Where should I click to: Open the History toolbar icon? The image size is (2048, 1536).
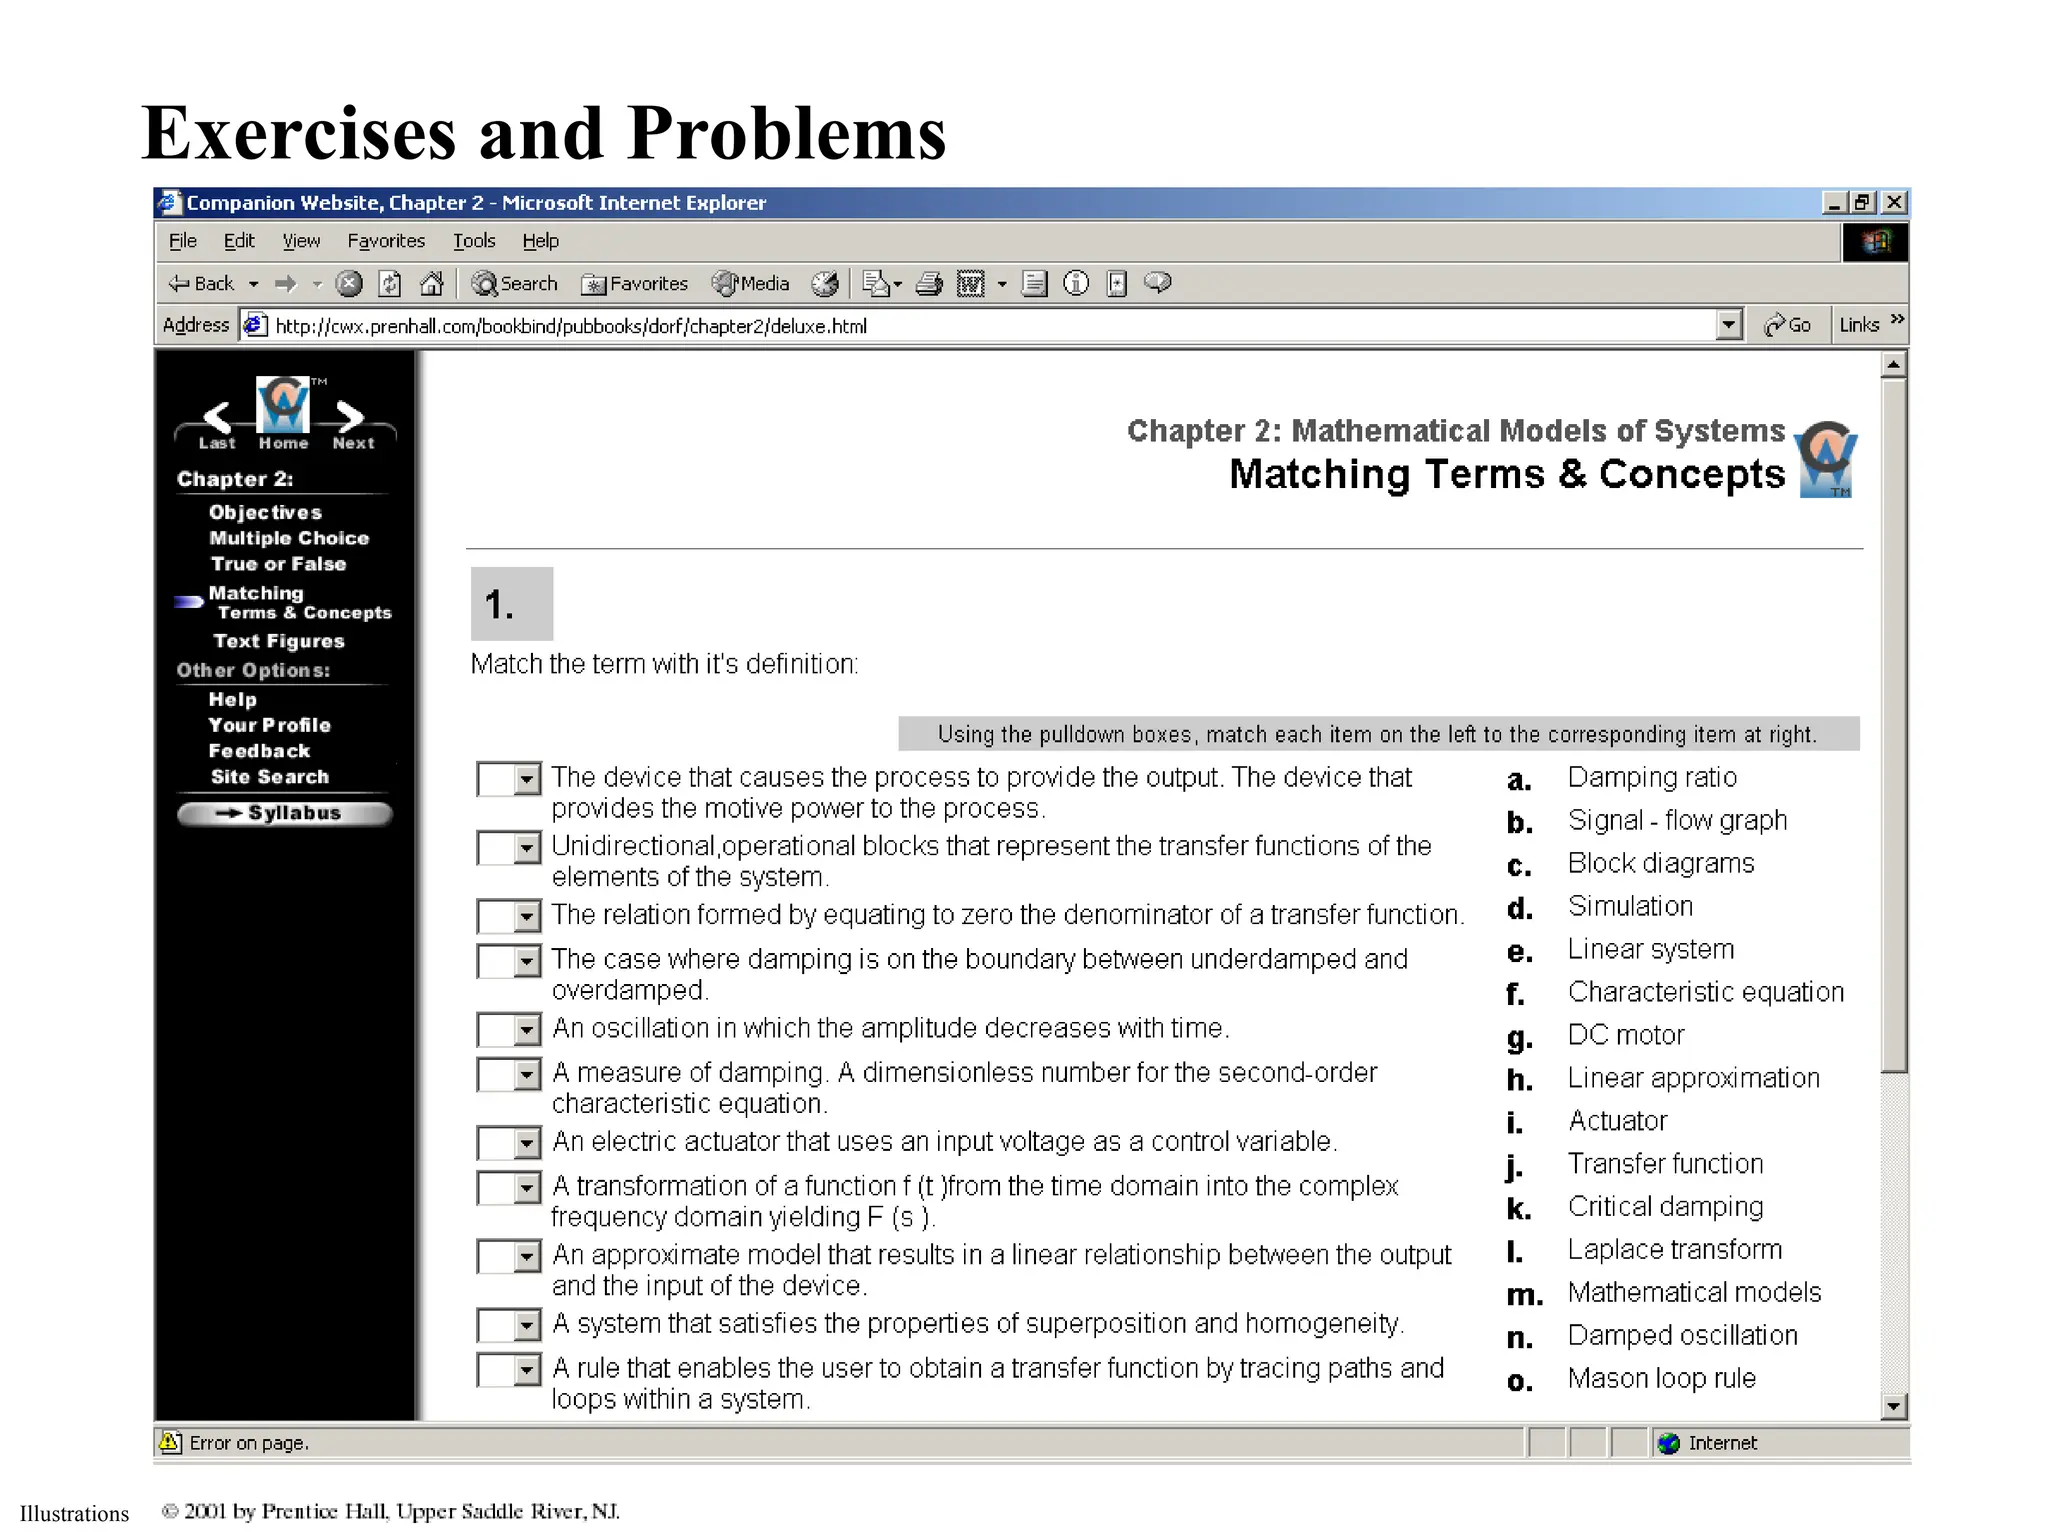(824, 284)
